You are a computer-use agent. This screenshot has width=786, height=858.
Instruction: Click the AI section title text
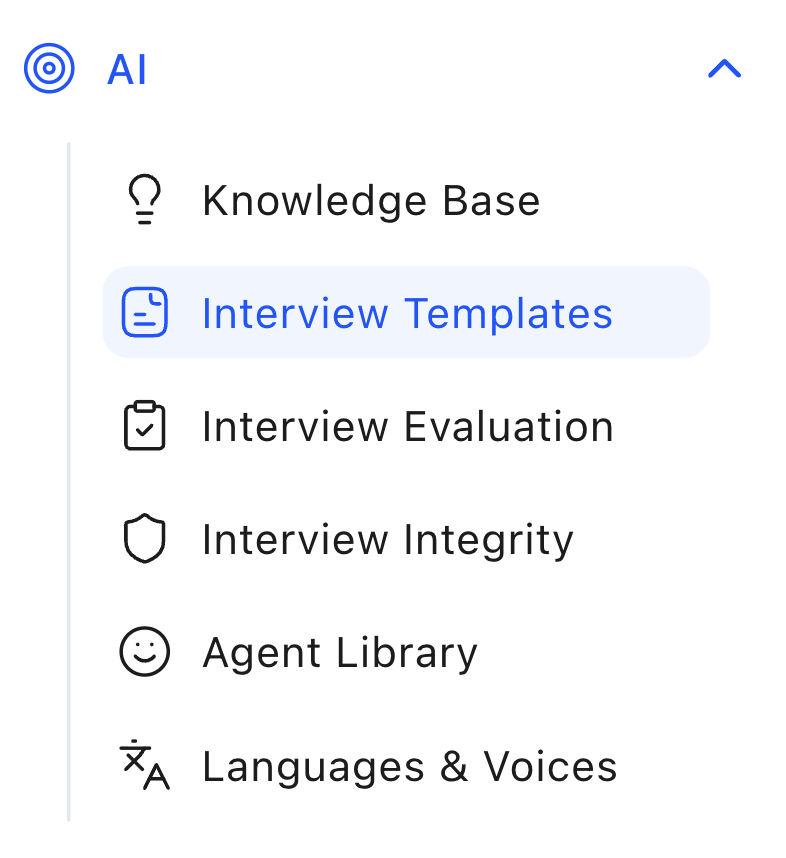tap(127, 71)
